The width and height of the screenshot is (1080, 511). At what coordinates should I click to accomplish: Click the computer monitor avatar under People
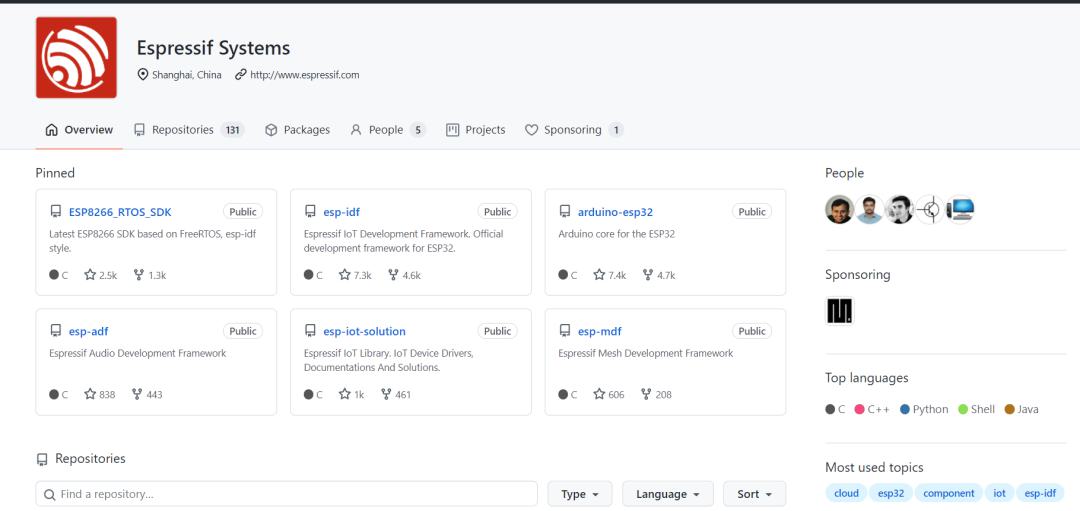(x=960, y=209)
